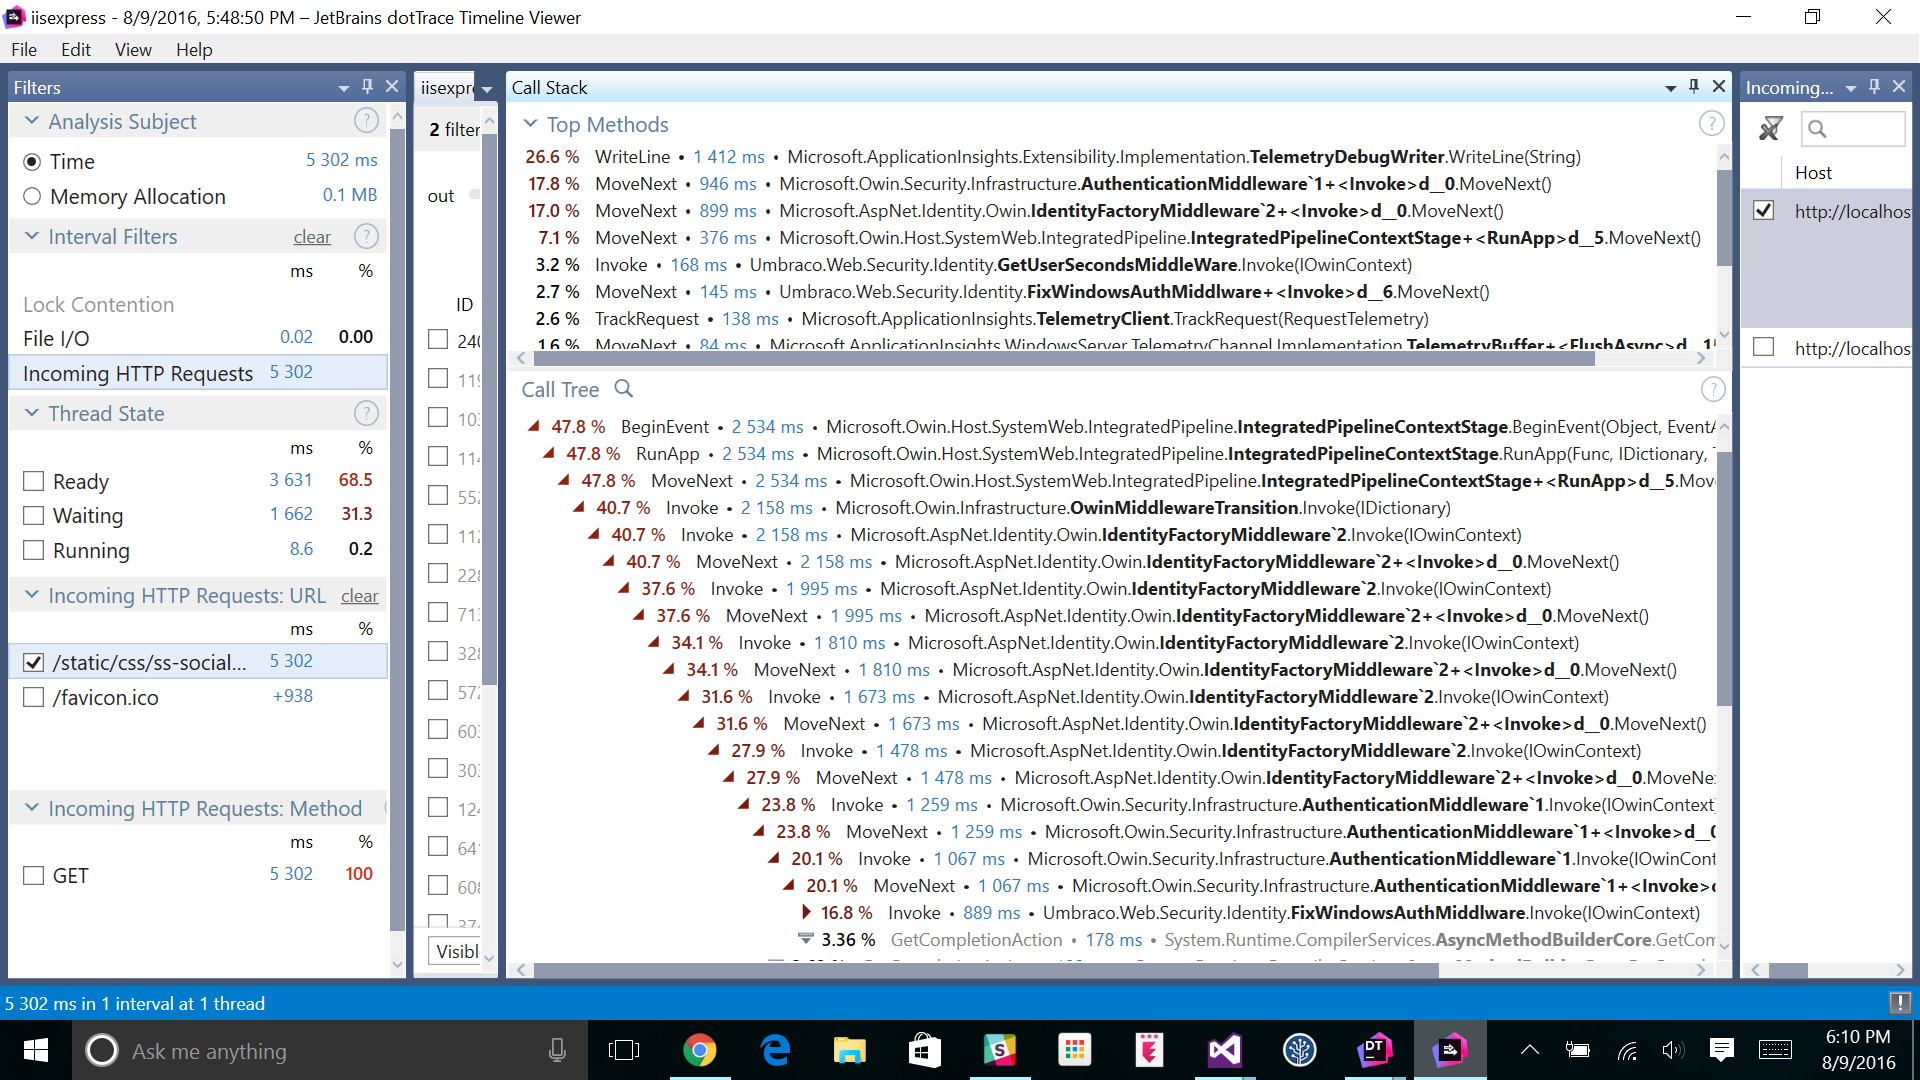
Task: Clear the Incoming HTTP Requests URL filter
Action: (359, 596)
